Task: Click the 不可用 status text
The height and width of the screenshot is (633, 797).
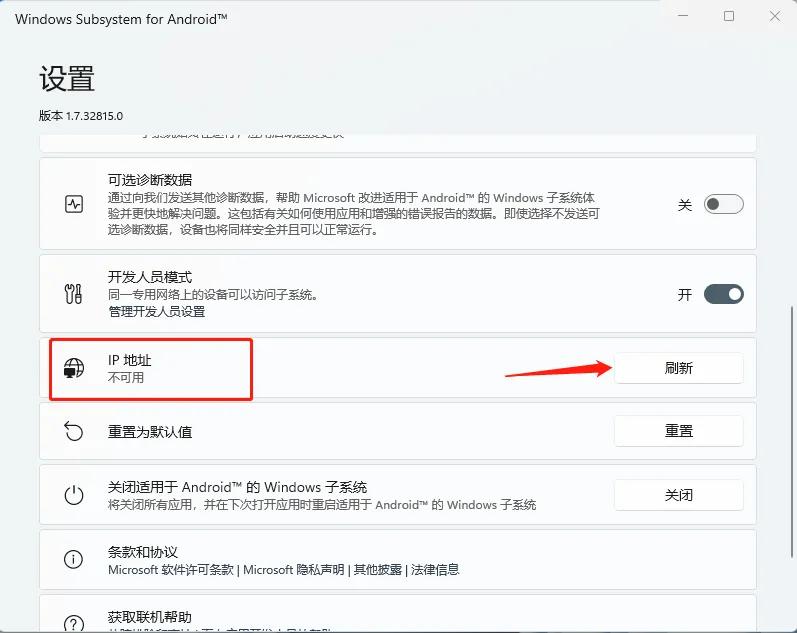Action: pyautogui.click(x=126, y=377)
